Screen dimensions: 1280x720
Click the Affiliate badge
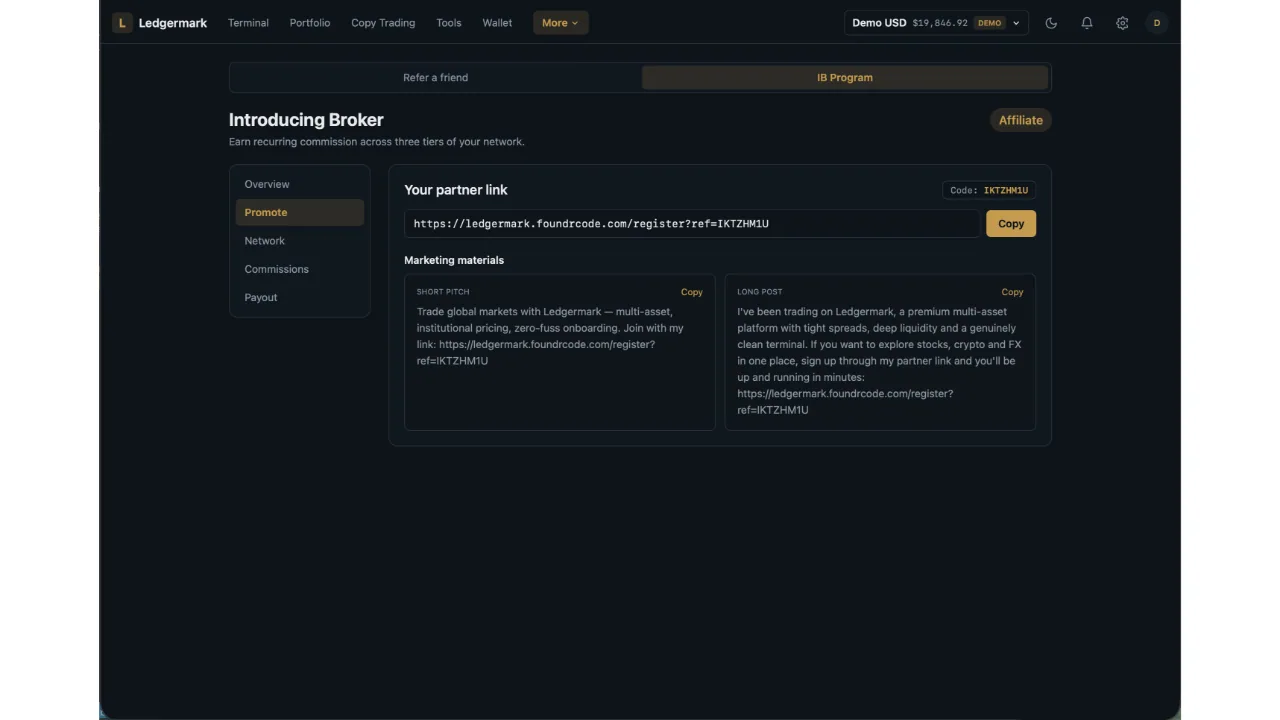point(1021,120)
